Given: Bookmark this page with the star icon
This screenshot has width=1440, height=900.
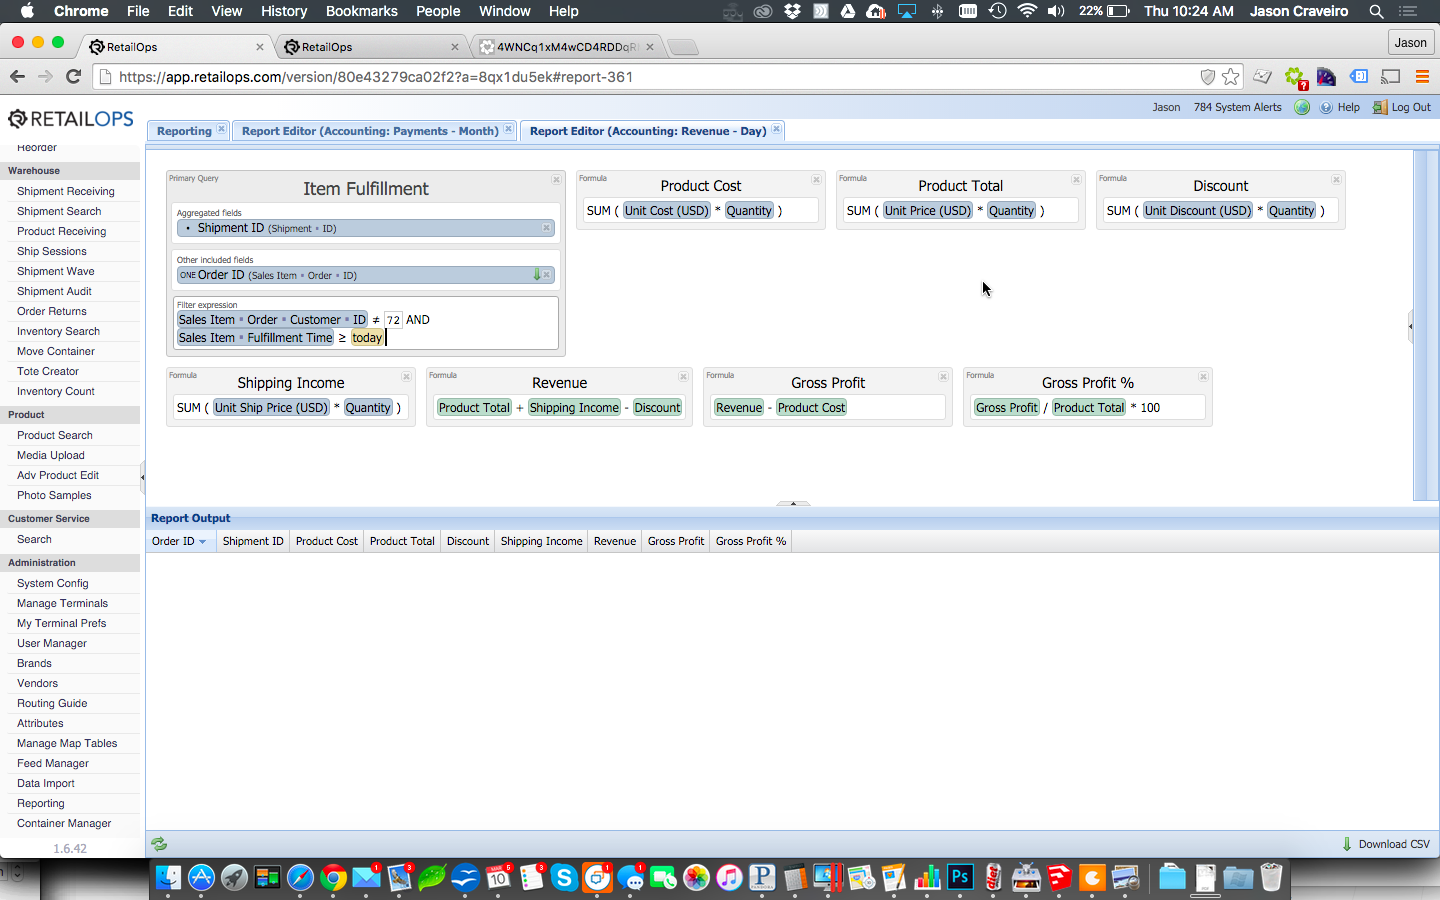Looking at the screenshot, I should (x=1231, y=77).
